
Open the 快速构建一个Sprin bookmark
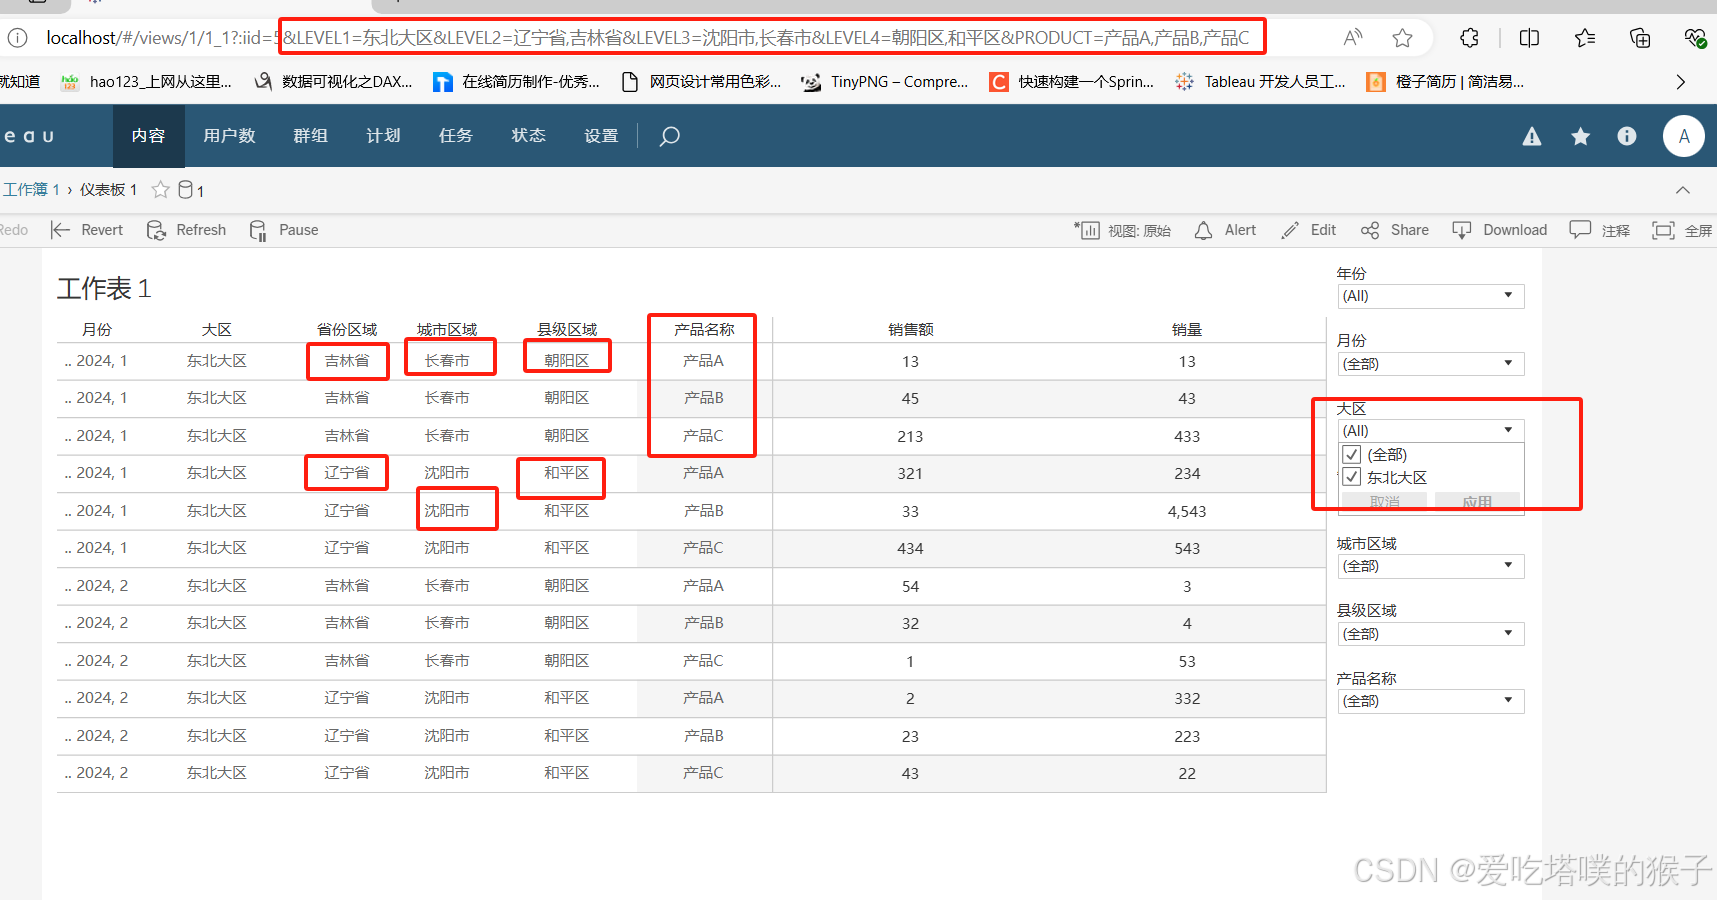click(x=1072, y=82)
